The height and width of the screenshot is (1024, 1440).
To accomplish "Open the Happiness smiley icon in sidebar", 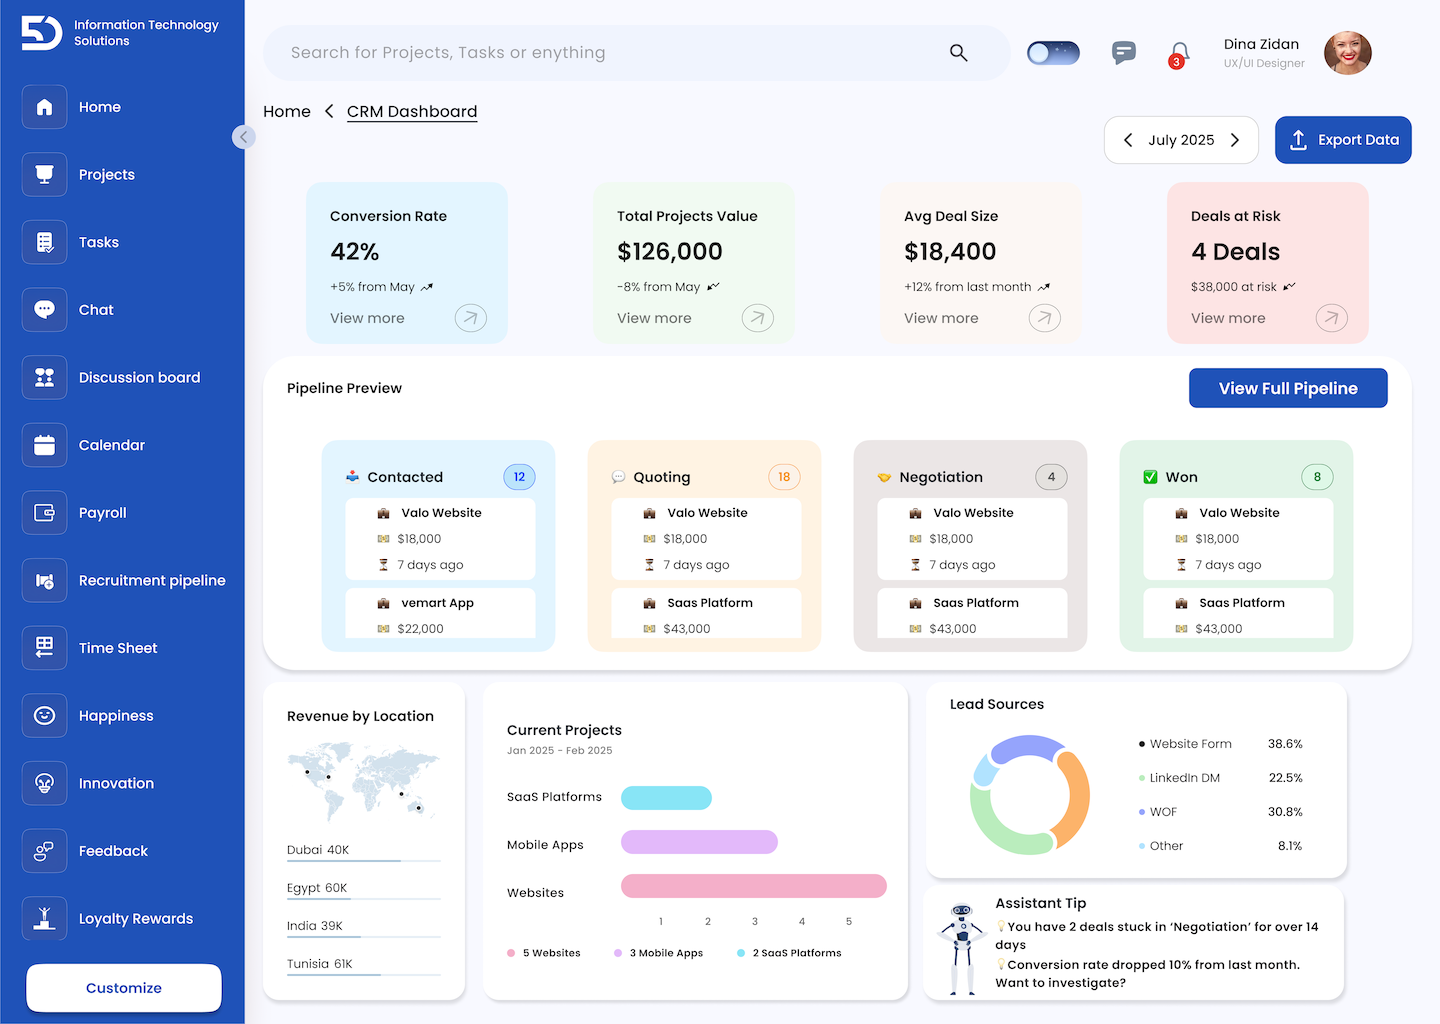I will click(x=45, y=716).
